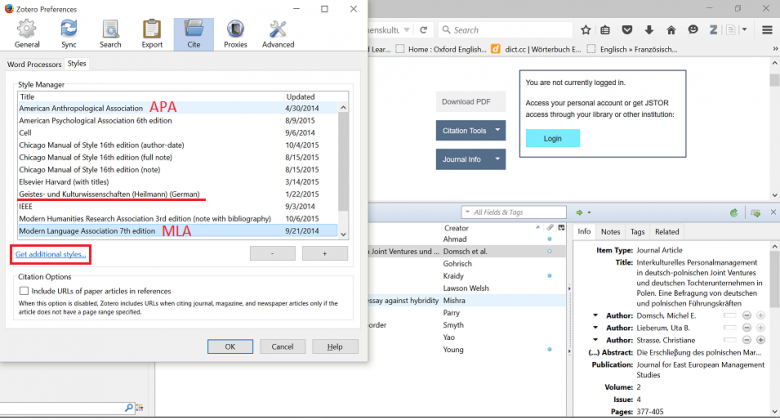Click the smiley chat icon in toolbar

[693, 30]
